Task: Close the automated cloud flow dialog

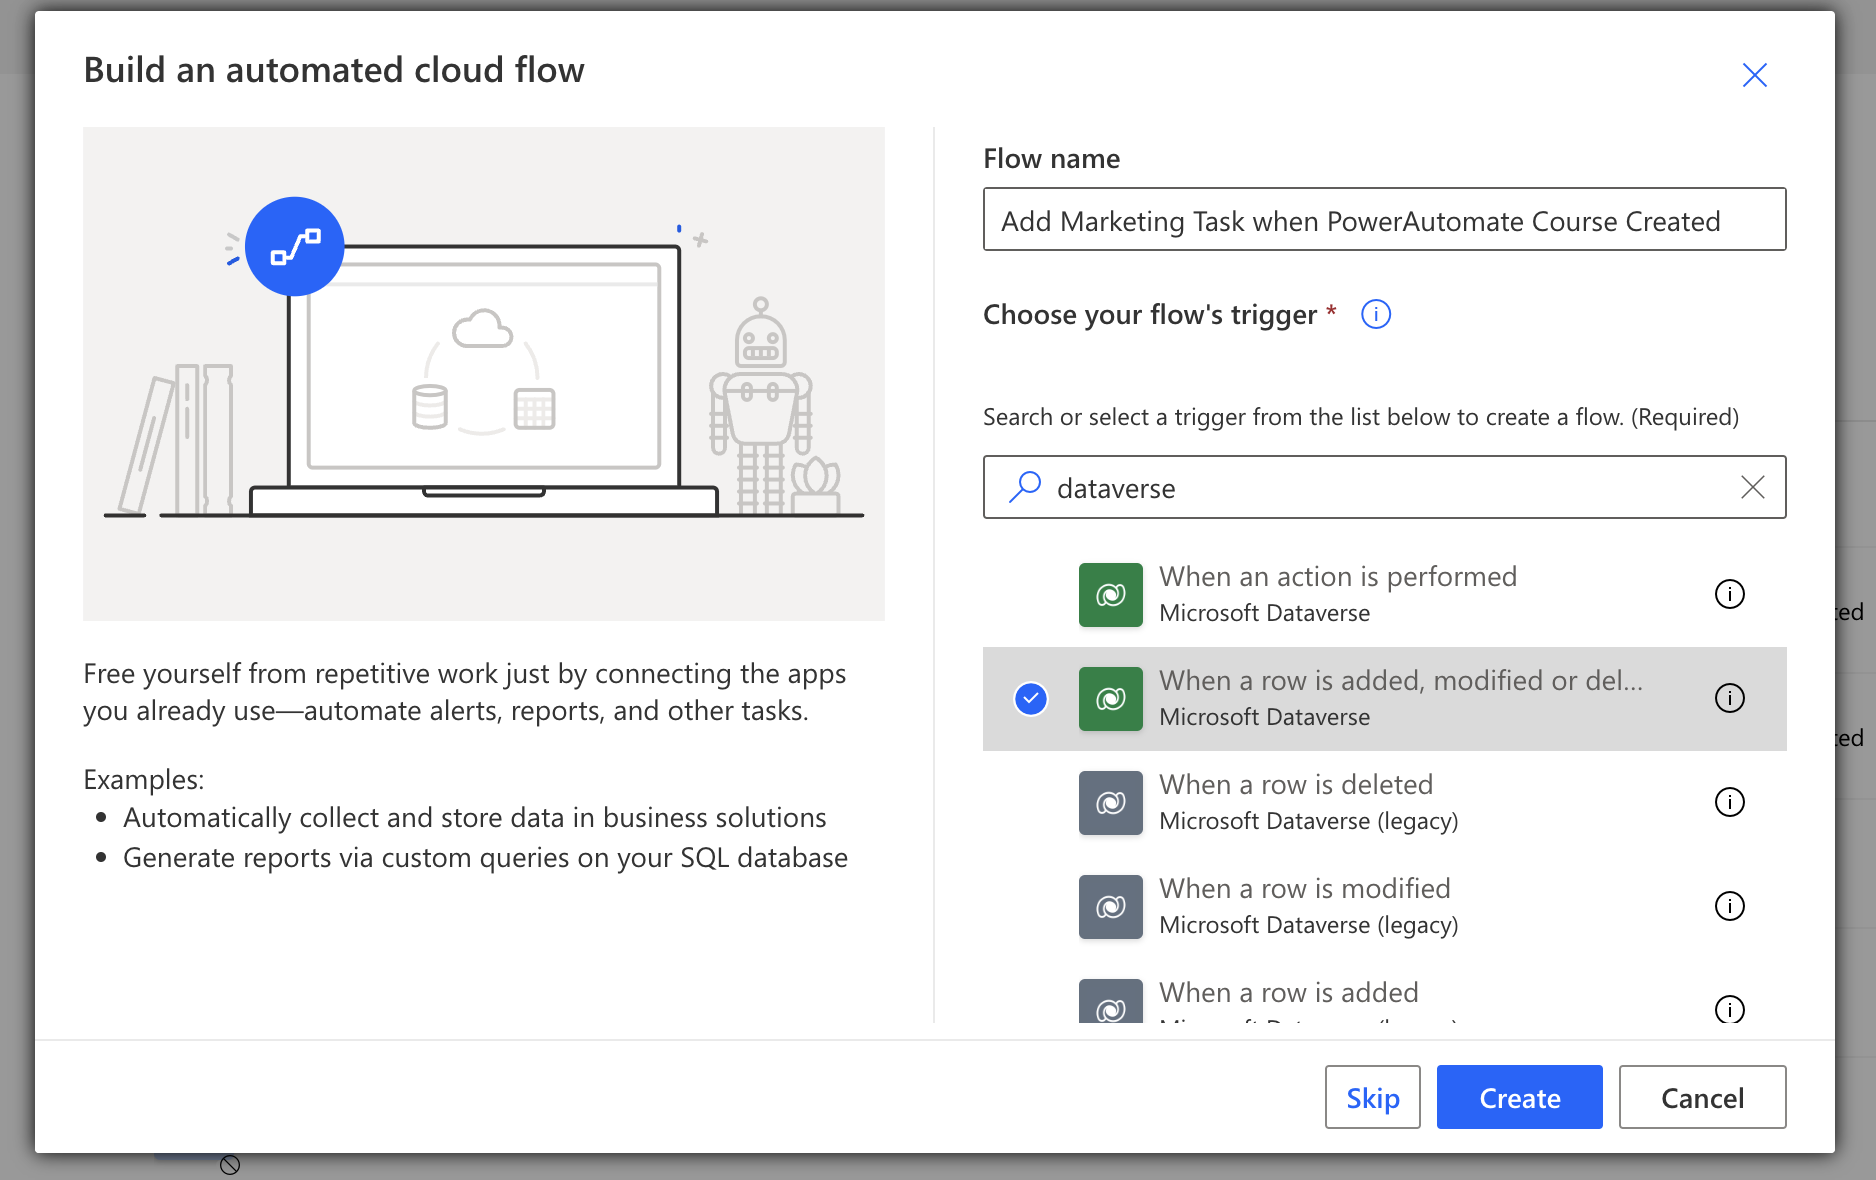Action: click(x=1754, y=75)
